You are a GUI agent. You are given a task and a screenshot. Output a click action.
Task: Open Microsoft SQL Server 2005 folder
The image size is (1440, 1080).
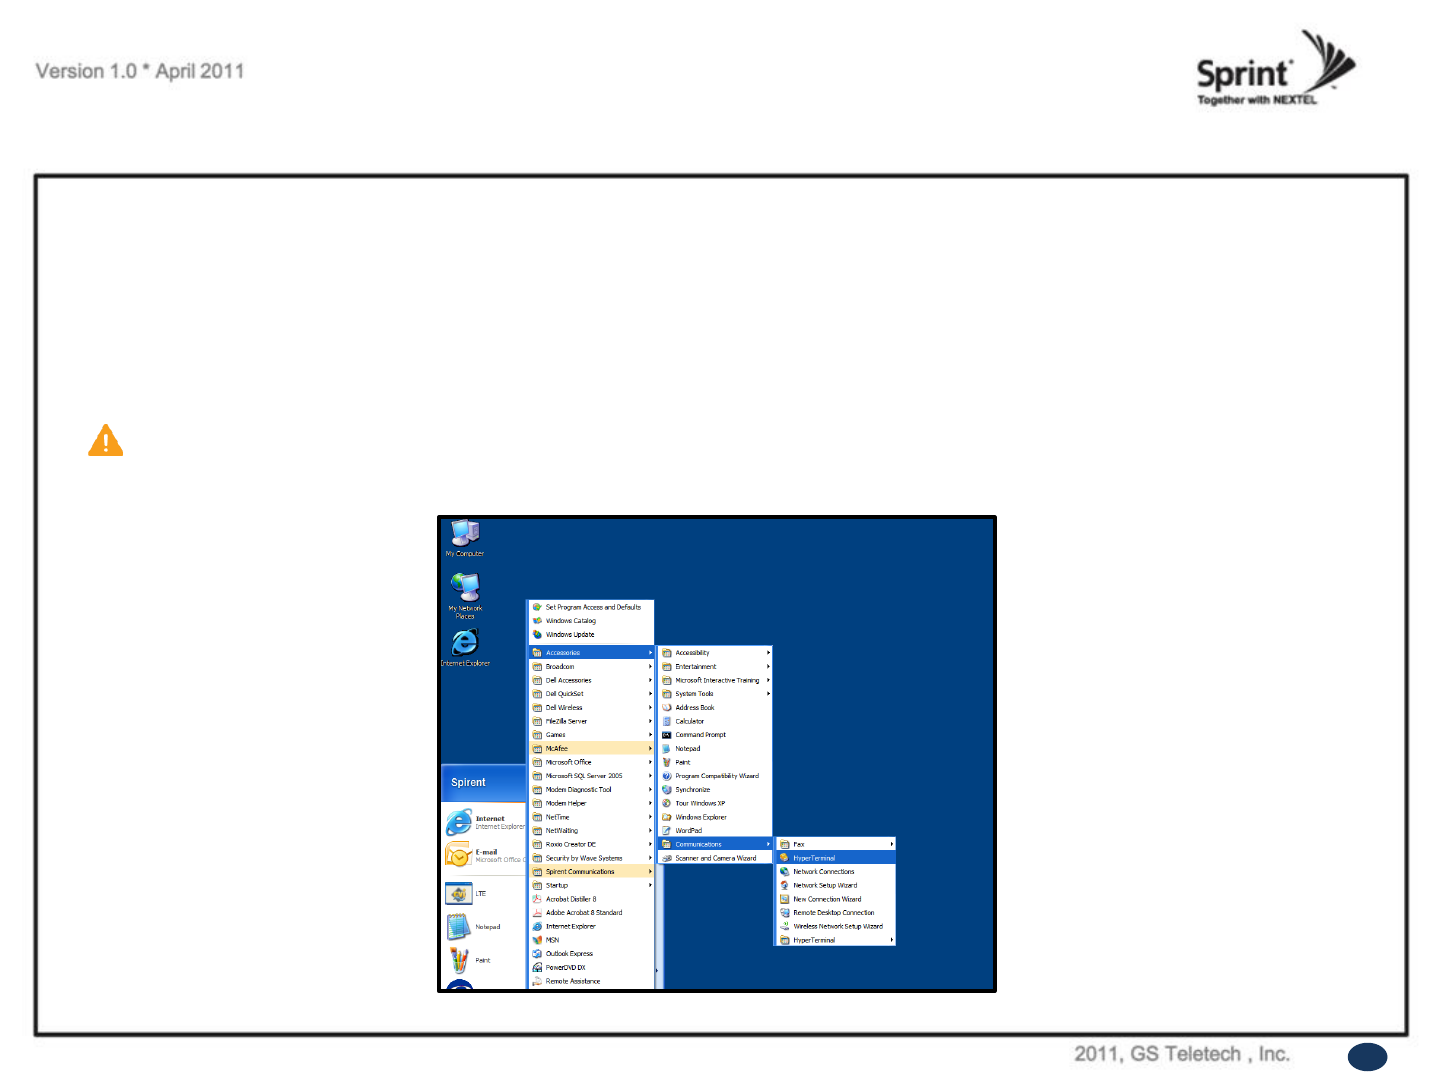592,776
